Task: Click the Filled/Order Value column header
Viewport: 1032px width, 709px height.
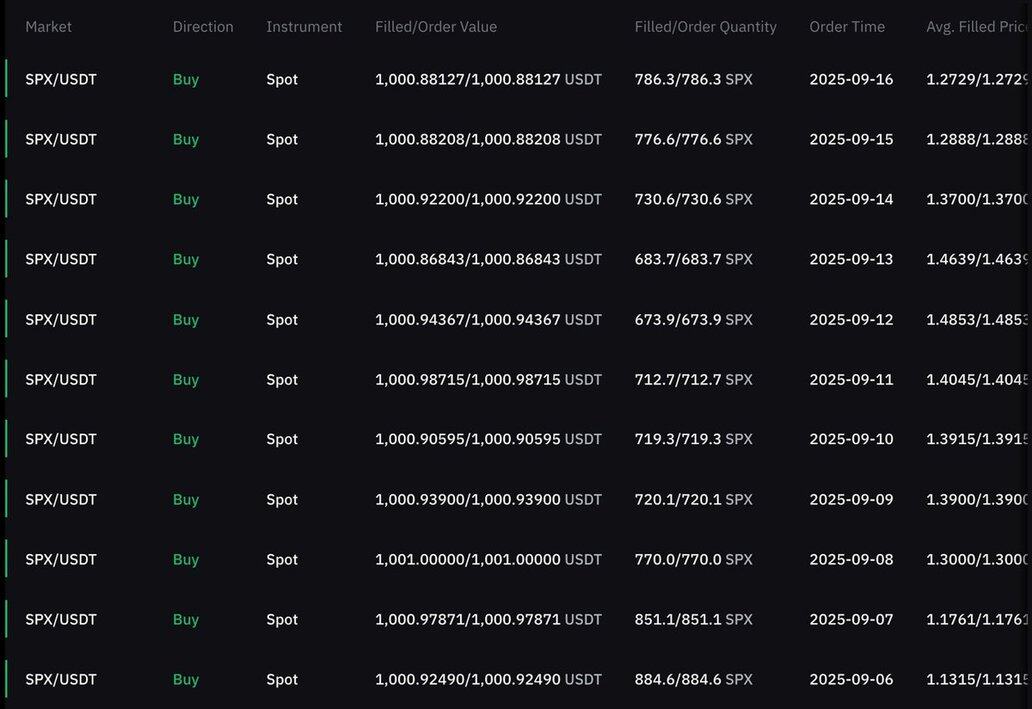Action: 436,26
